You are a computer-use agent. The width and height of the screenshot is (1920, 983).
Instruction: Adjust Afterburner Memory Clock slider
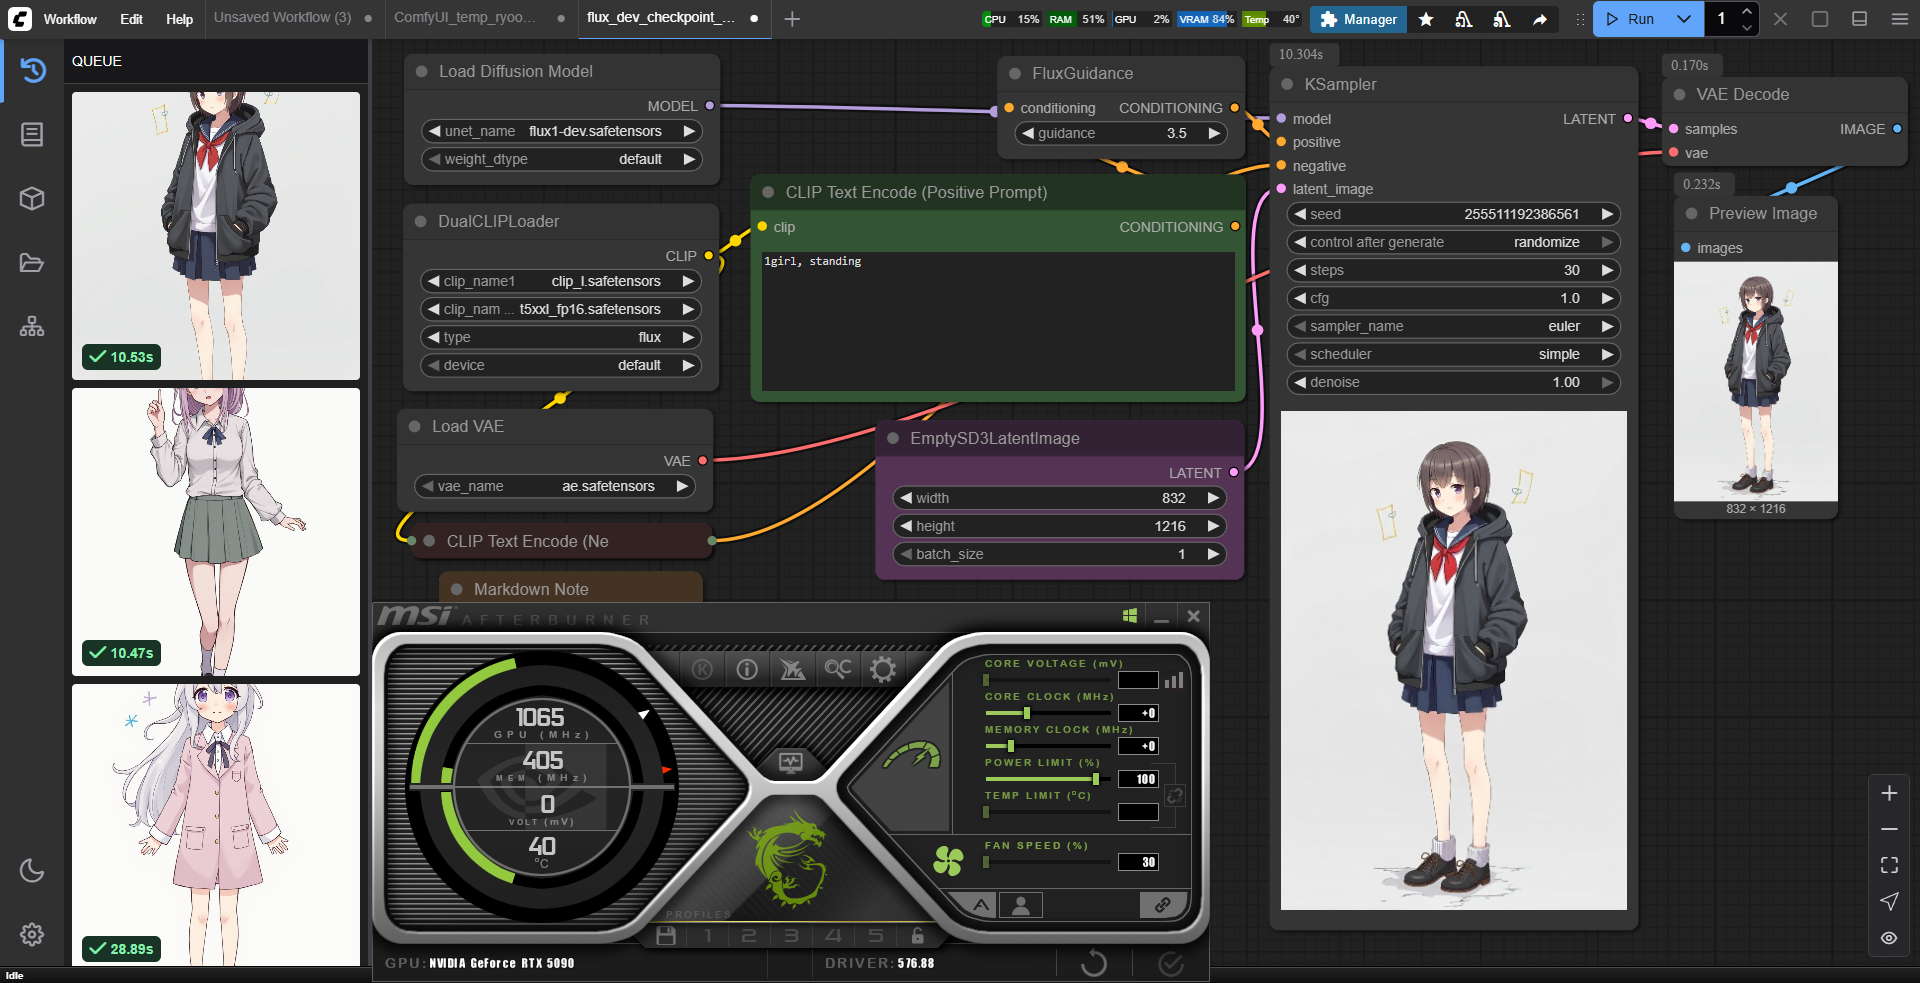point(1047,746)
